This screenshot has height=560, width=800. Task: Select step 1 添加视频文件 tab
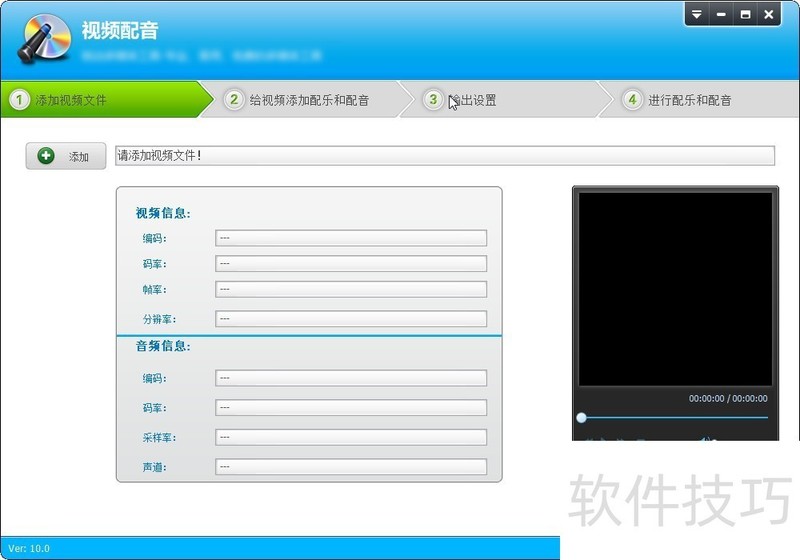tap(100, 100)
